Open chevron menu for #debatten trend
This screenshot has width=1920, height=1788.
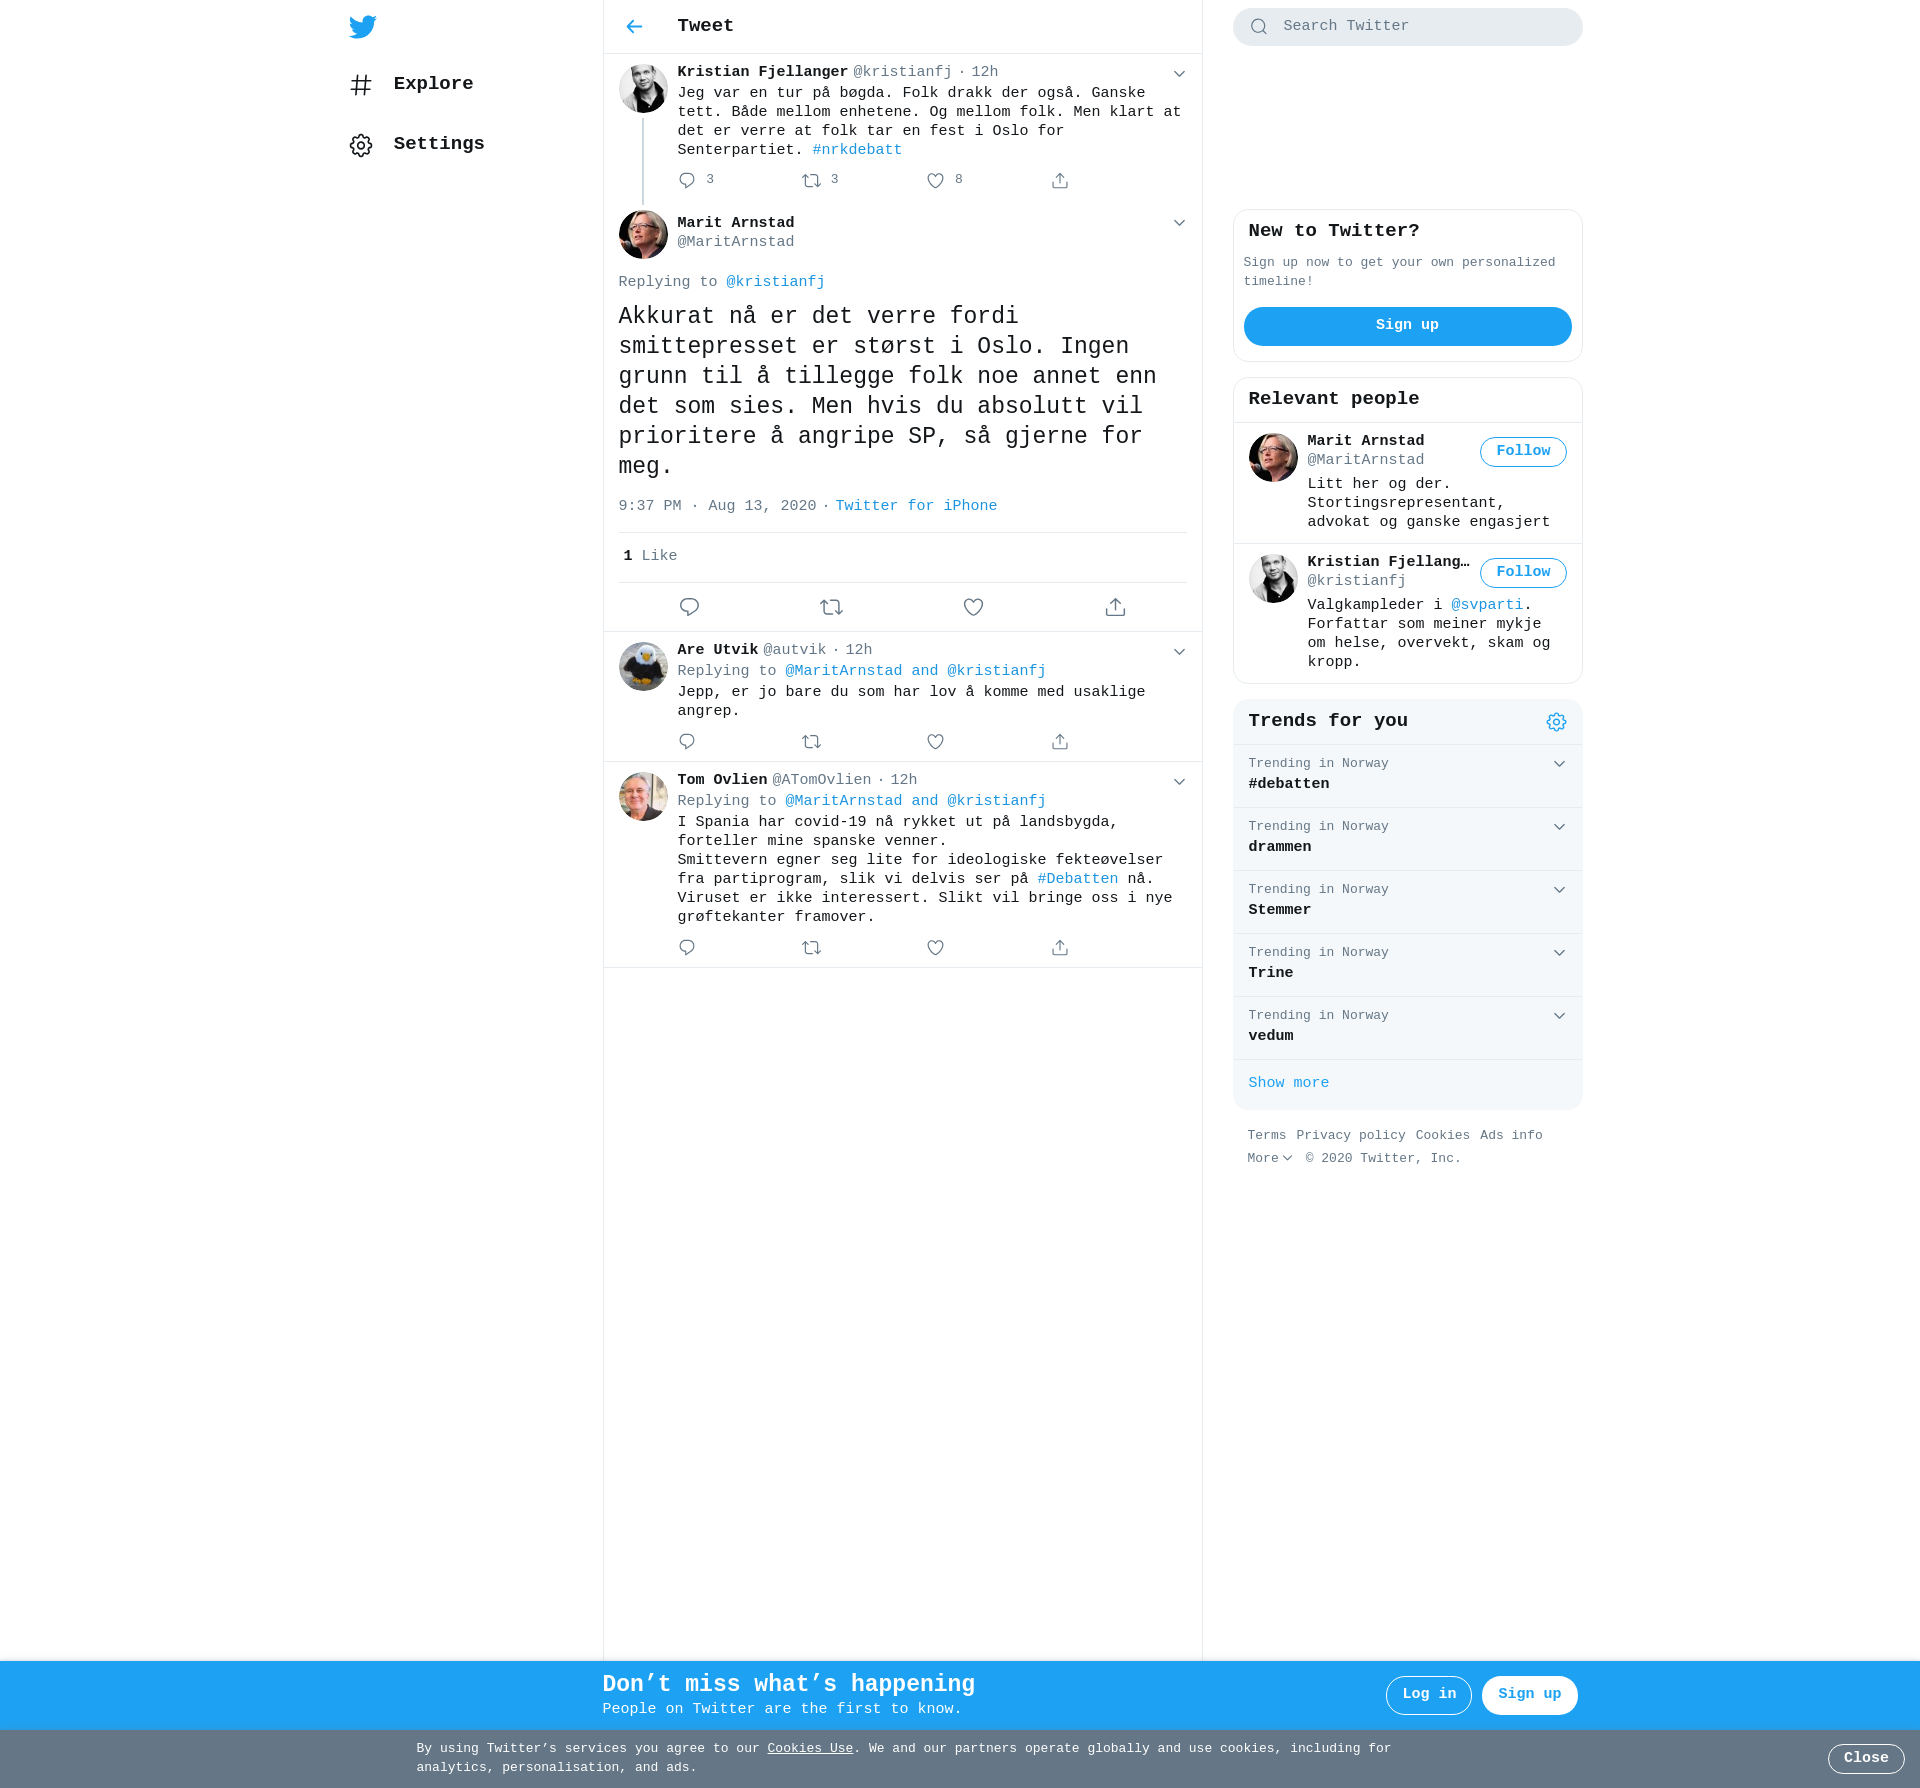(1559, 764)
